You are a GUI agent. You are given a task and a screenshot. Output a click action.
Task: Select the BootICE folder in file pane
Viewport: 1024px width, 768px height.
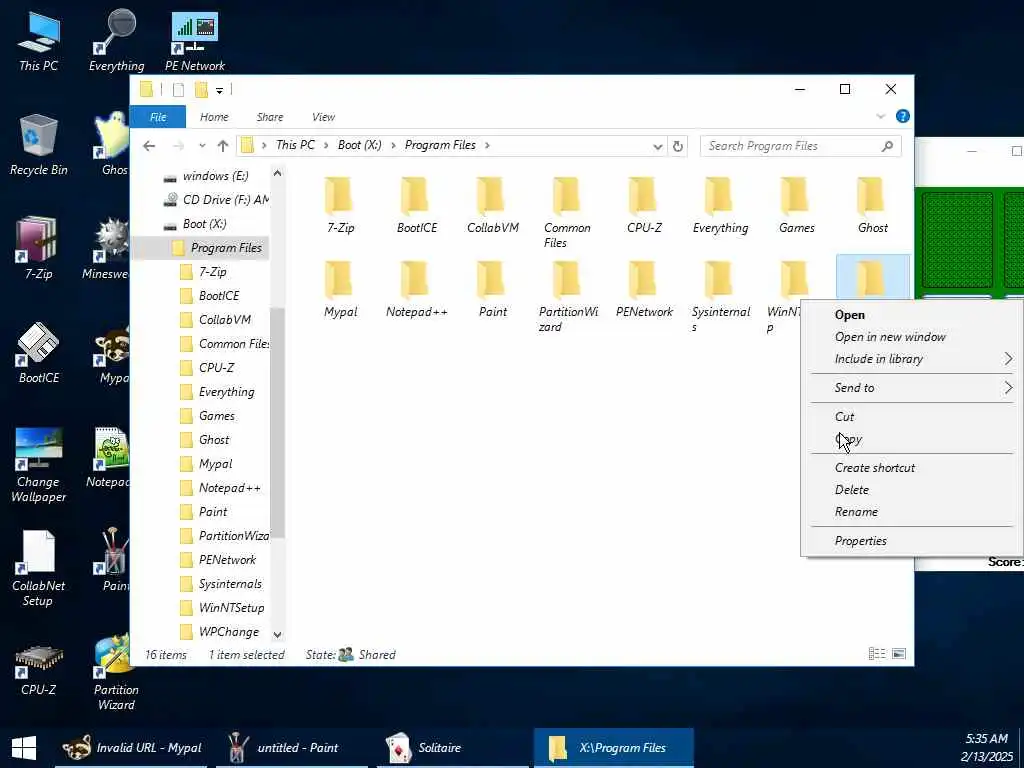click(x=417, y=205)
